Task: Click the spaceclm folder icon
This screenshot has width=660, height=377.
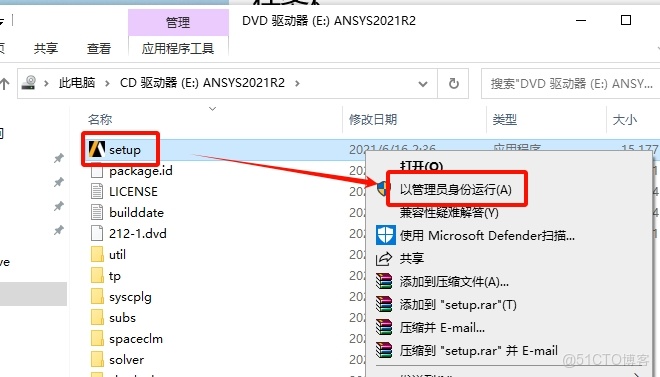Action: (x=97, y=339)
